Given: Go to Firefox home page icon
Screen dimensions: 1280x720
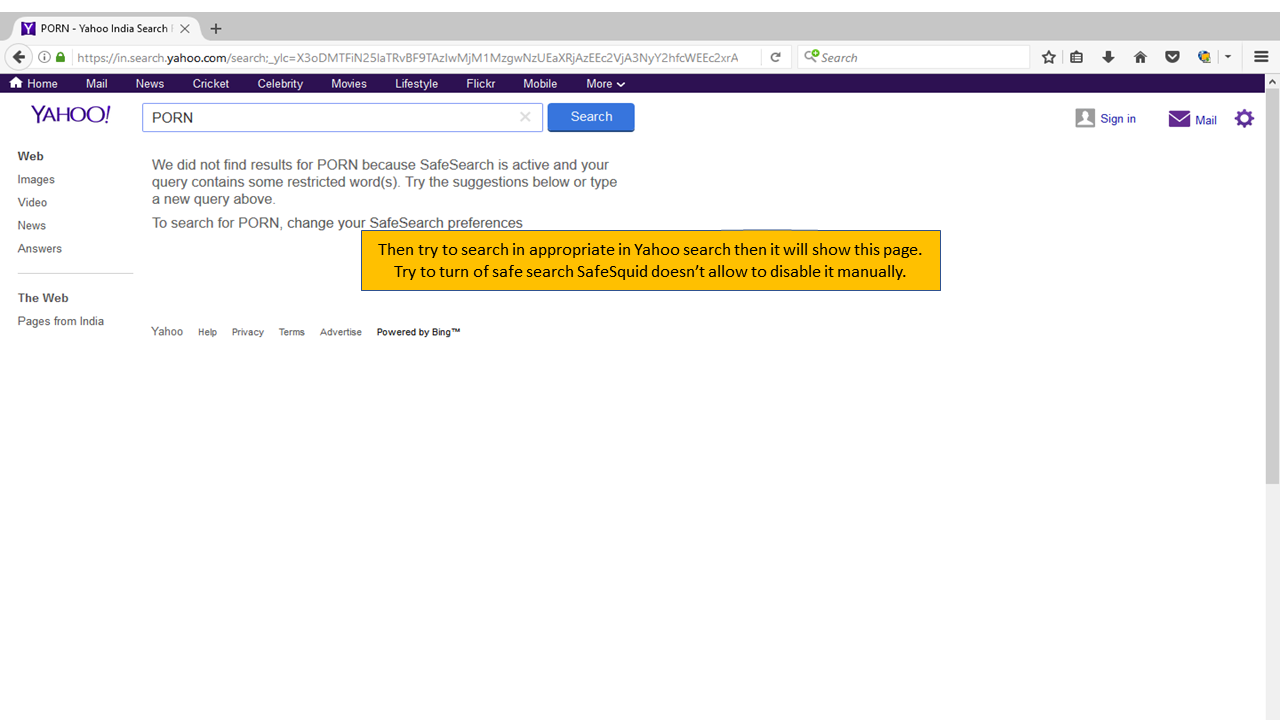Looking at the screenshot, I should click(x=1140, y=57).
